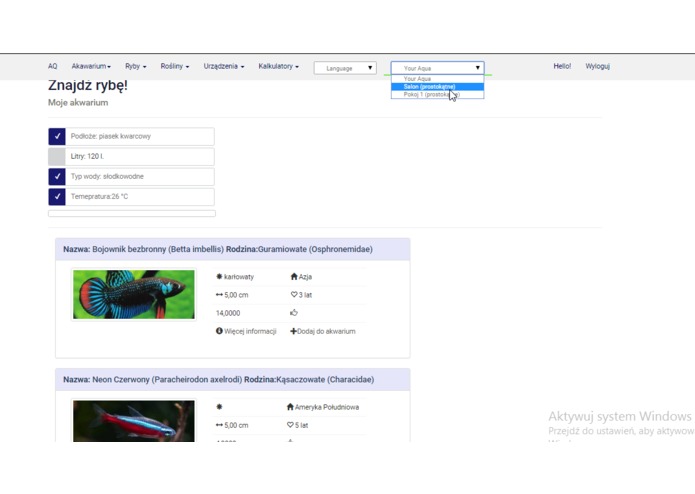Open the Kalkulatory menu
Viewport: 695px width, 494px height.
click(x=279, y=66)
